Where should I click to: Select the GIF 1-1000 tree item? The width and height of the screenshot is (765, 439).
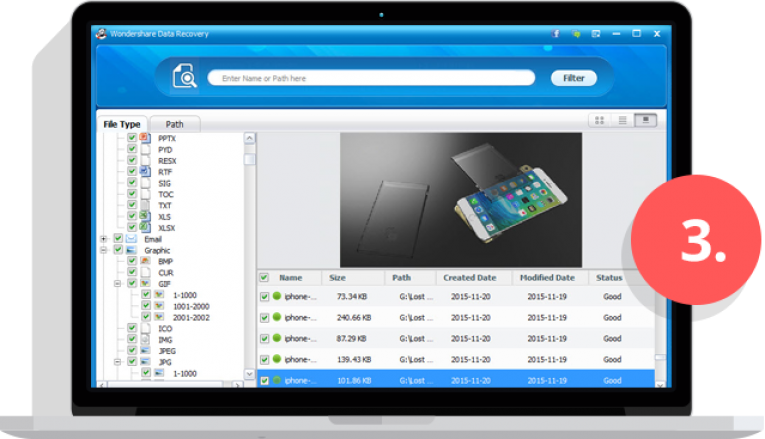pos(184,295)
